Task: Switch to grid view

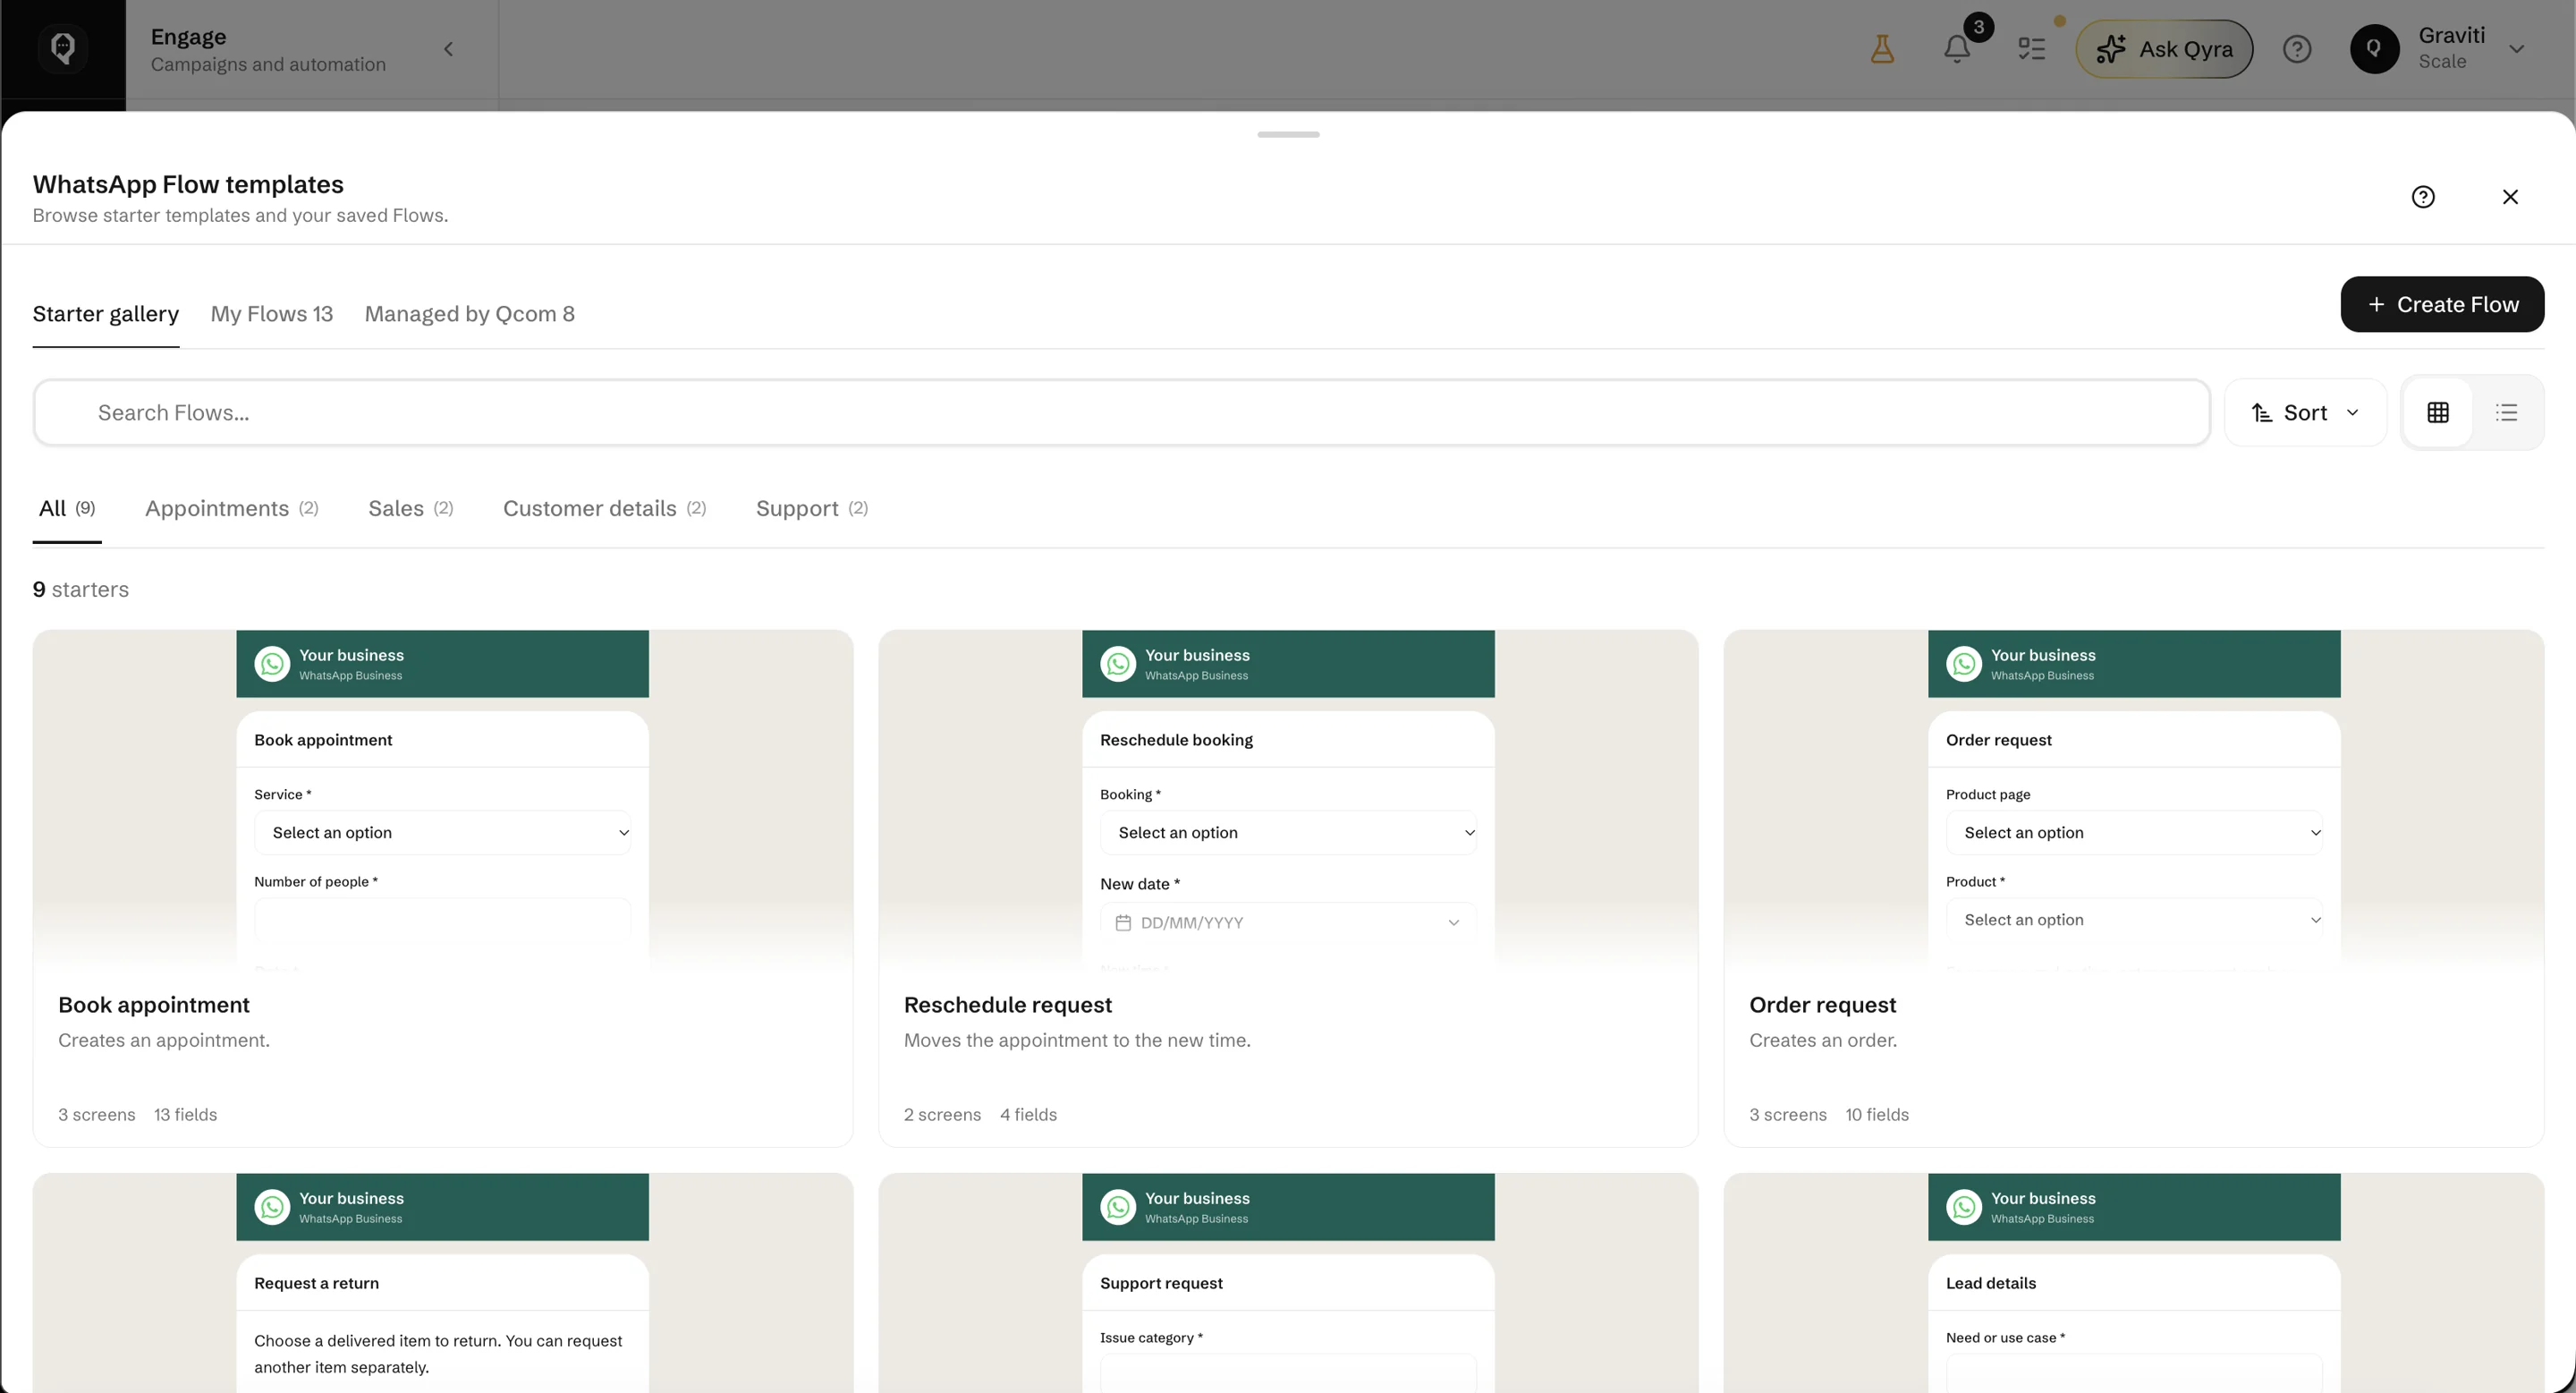Action: (x=2438, y=413)
